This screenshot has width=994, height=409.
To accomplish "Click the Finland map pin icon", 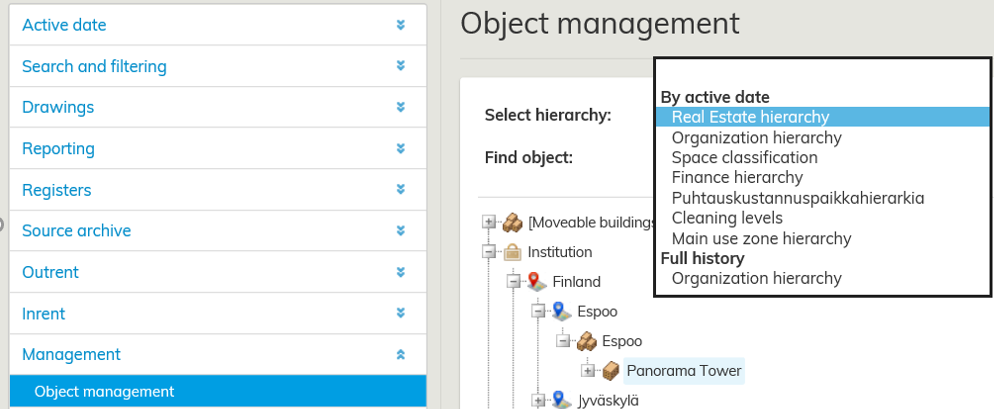I will click(x=537, y=282).
